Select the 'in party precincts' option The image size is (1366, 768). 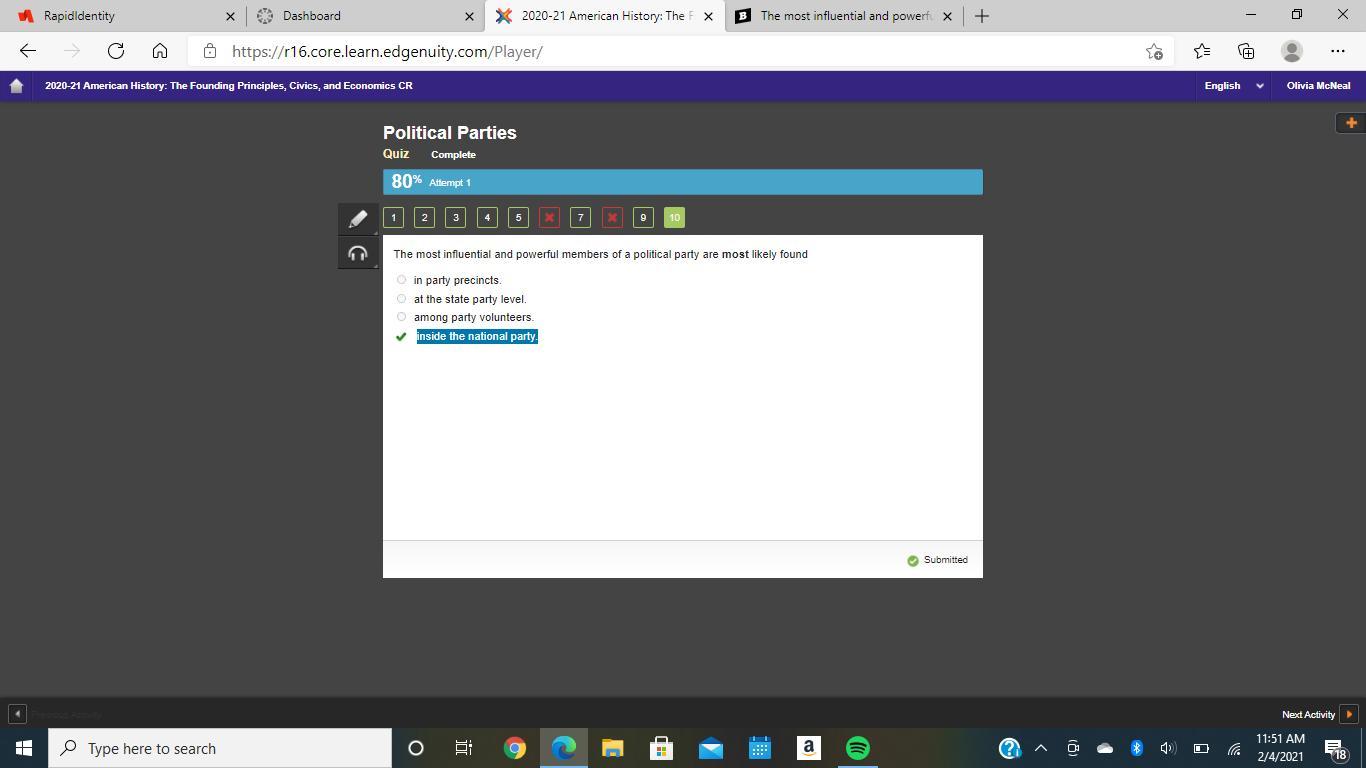pyautogui.click(x=402, y=280)
